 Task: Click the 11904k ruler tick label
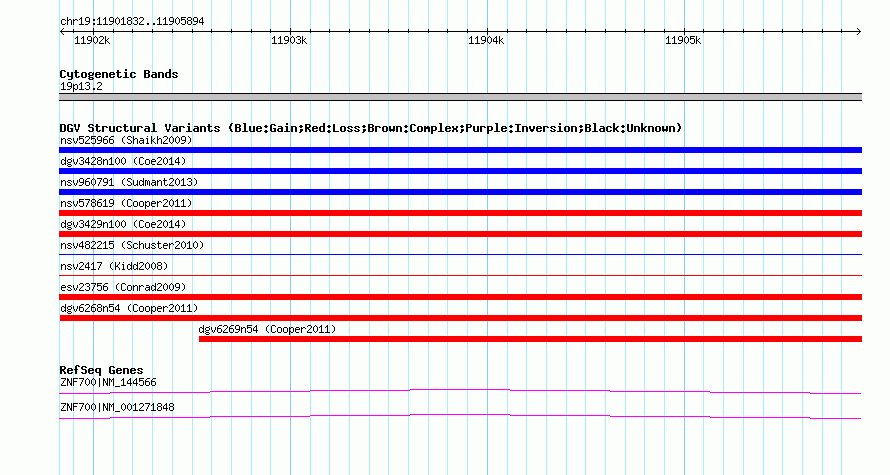pos(486,40)
